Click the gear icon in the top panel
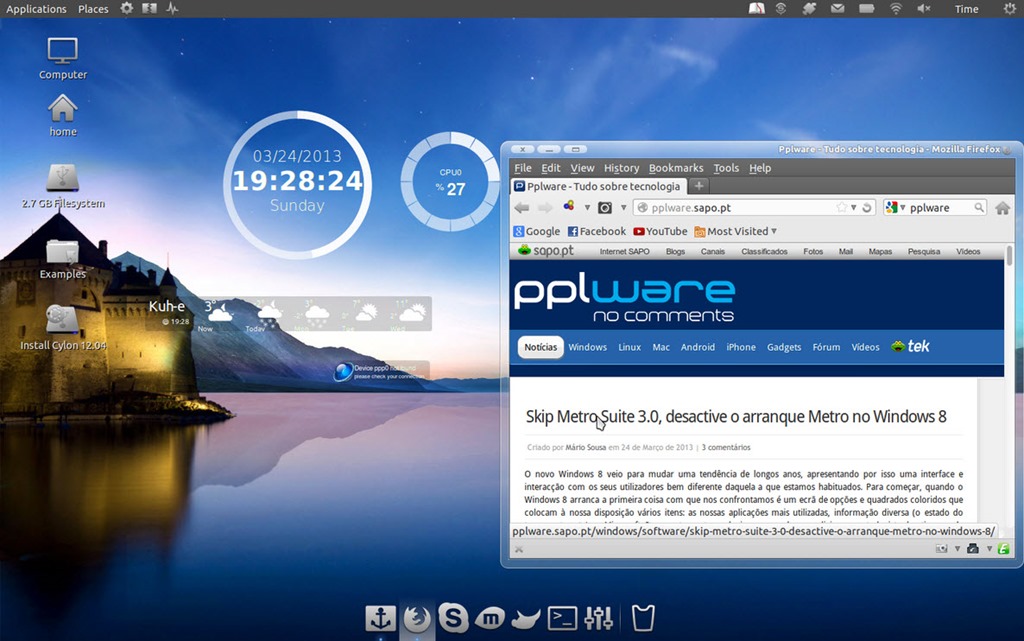1024x641 pixels. pos(127,8)
